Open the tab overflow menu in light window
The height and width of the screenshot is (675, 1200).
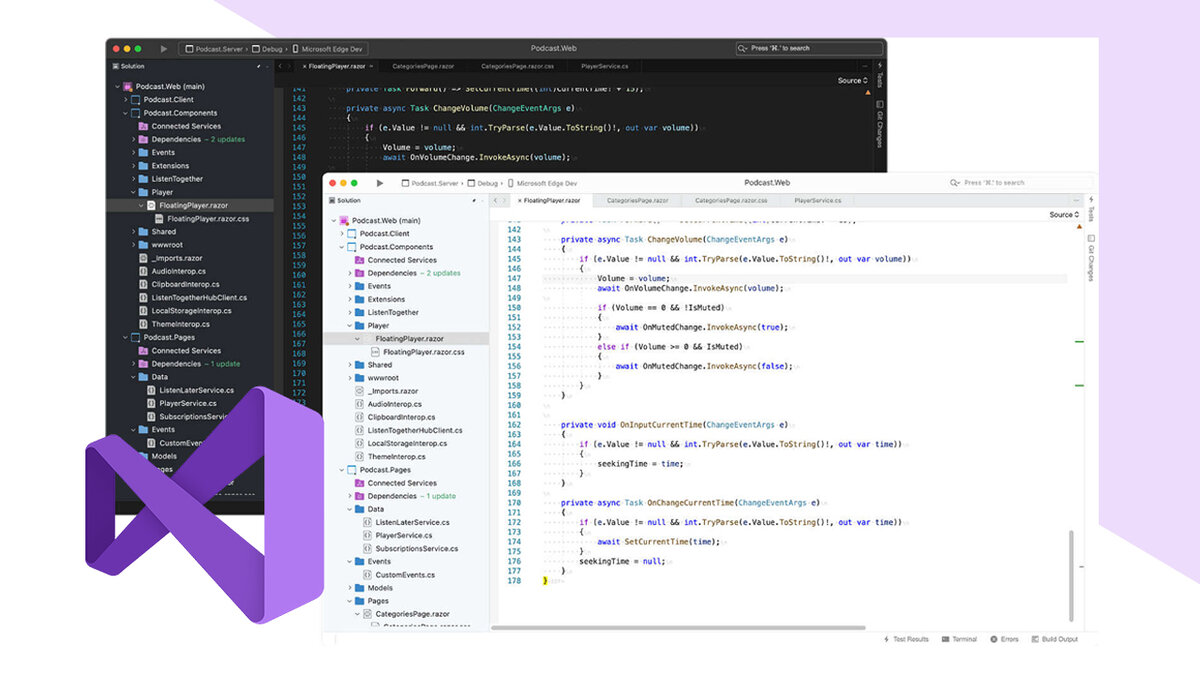[1075, 200]
